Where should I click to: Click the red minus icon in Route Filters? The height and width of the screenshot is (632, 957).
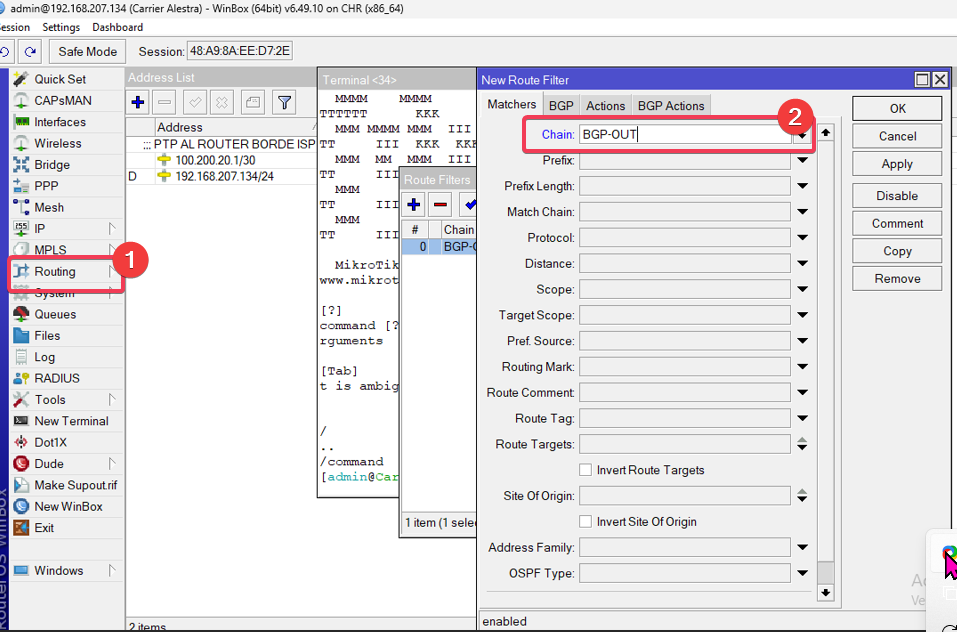(441, 205)
